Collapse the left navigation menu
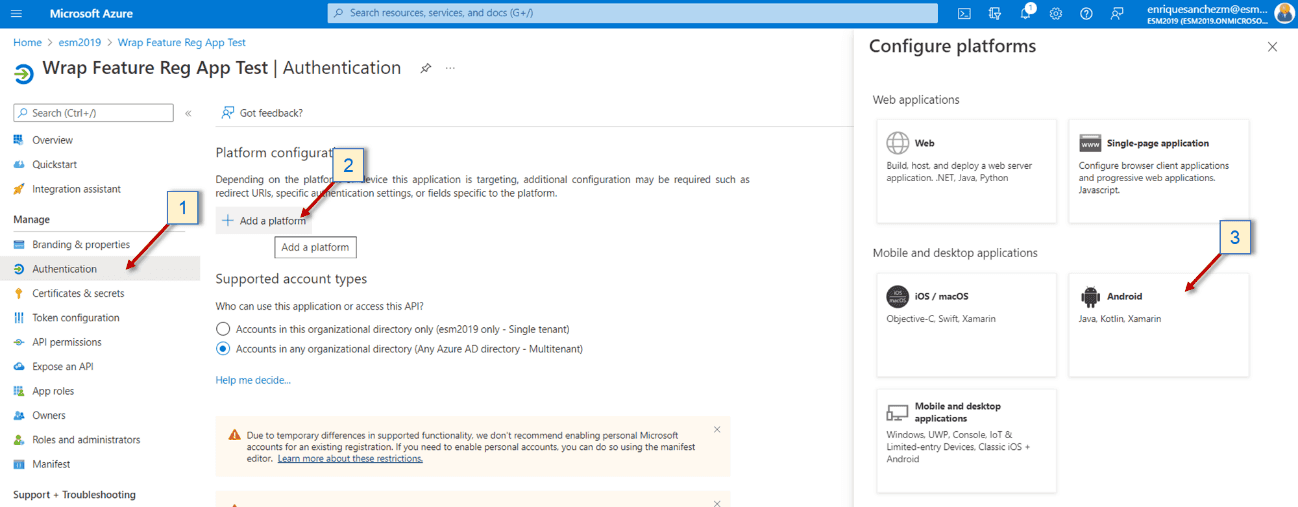Viewport: 1298px width, 507px height. pos(188,113)
